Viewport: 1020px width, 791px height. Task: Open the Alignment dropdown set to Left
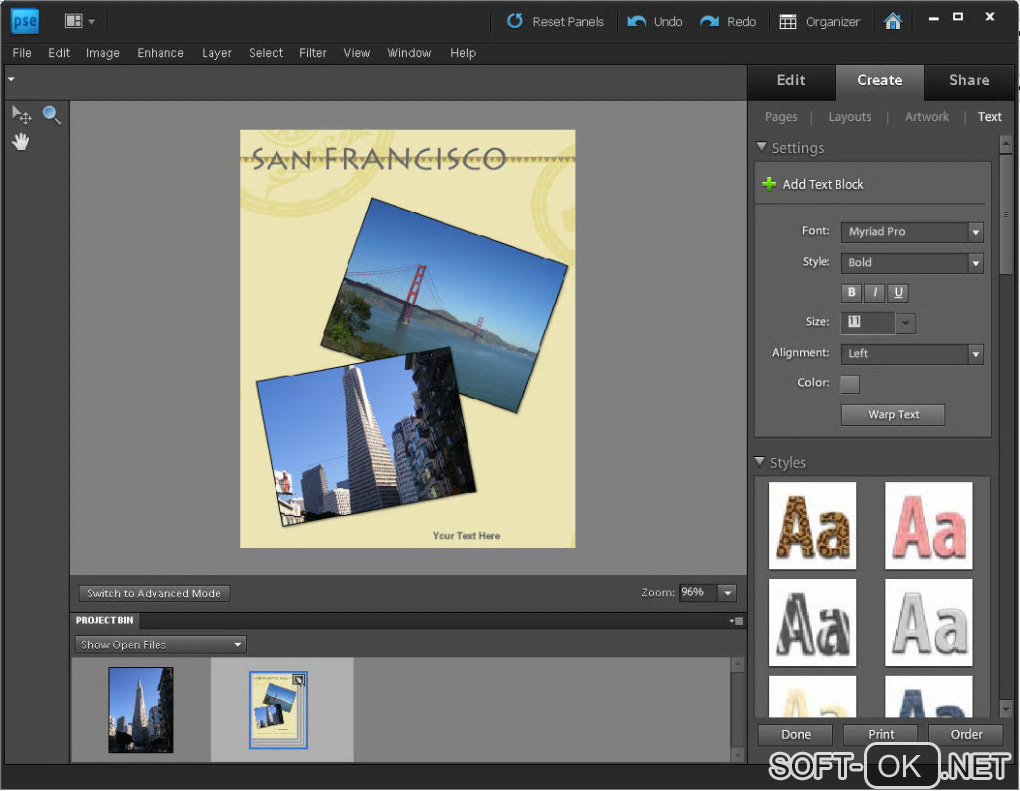click(911, 354)
